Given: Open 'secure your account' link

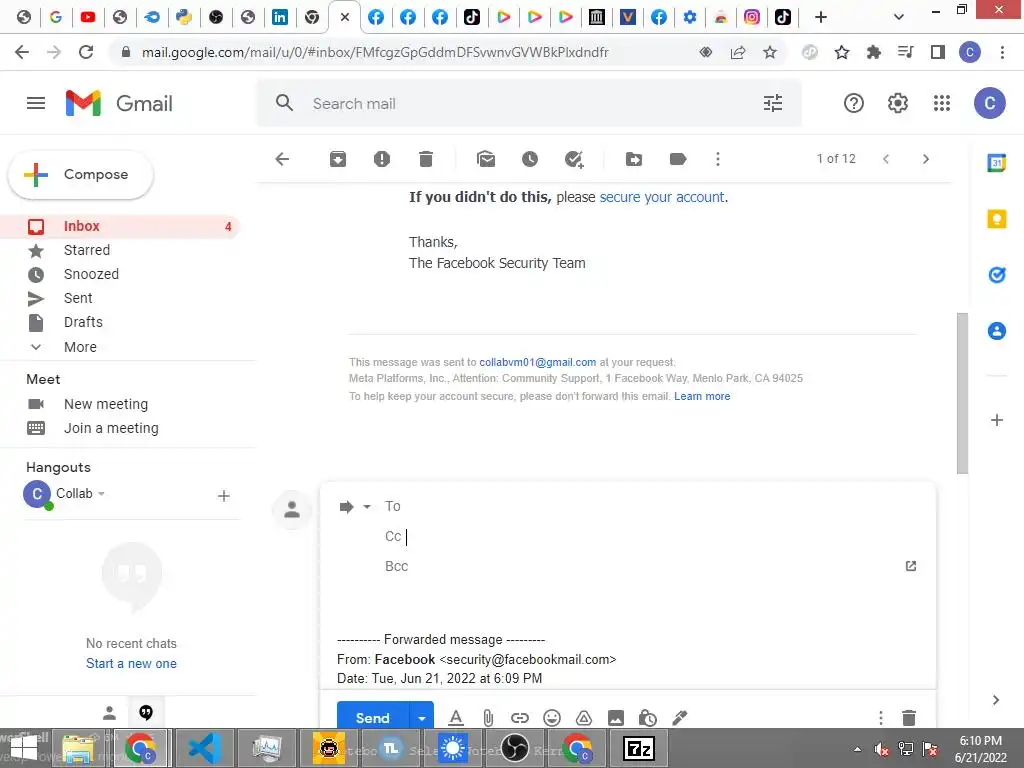Looking at the screenshot, I should (x=662, y=197).
